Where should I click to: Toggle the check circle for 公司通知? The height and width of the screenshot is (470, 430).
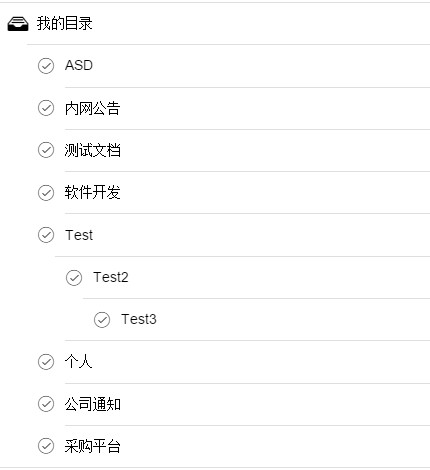click(x=46, y=404)
